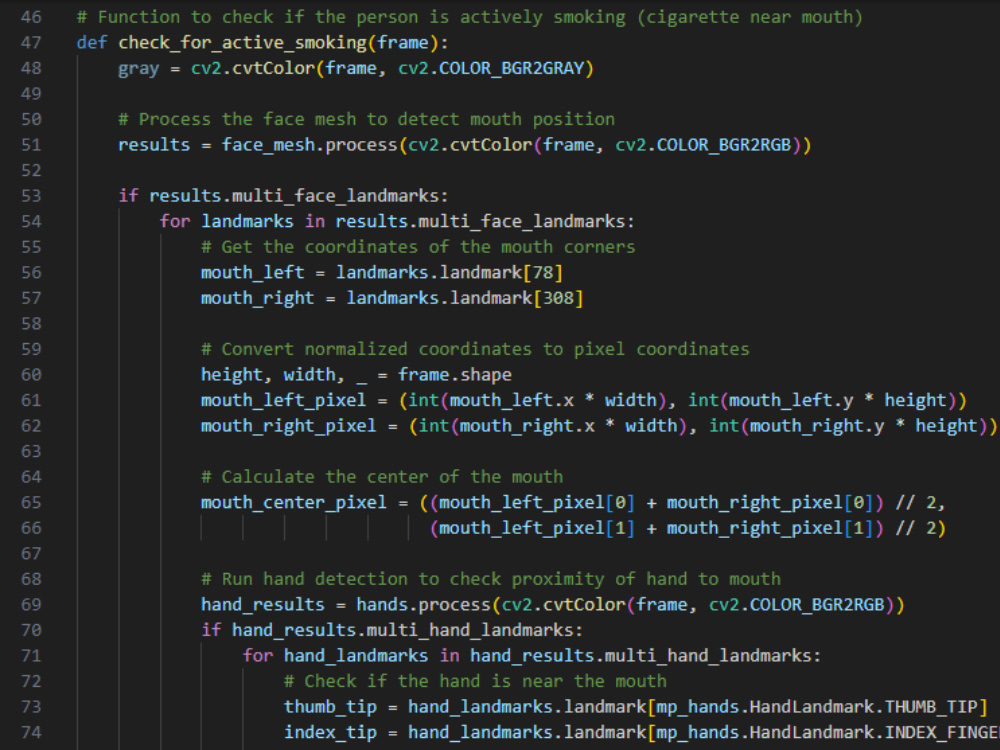This screenshot has width=1000, height=750.
Task: Click 'mouth_left' assignment on line 56
Action: 253,273
